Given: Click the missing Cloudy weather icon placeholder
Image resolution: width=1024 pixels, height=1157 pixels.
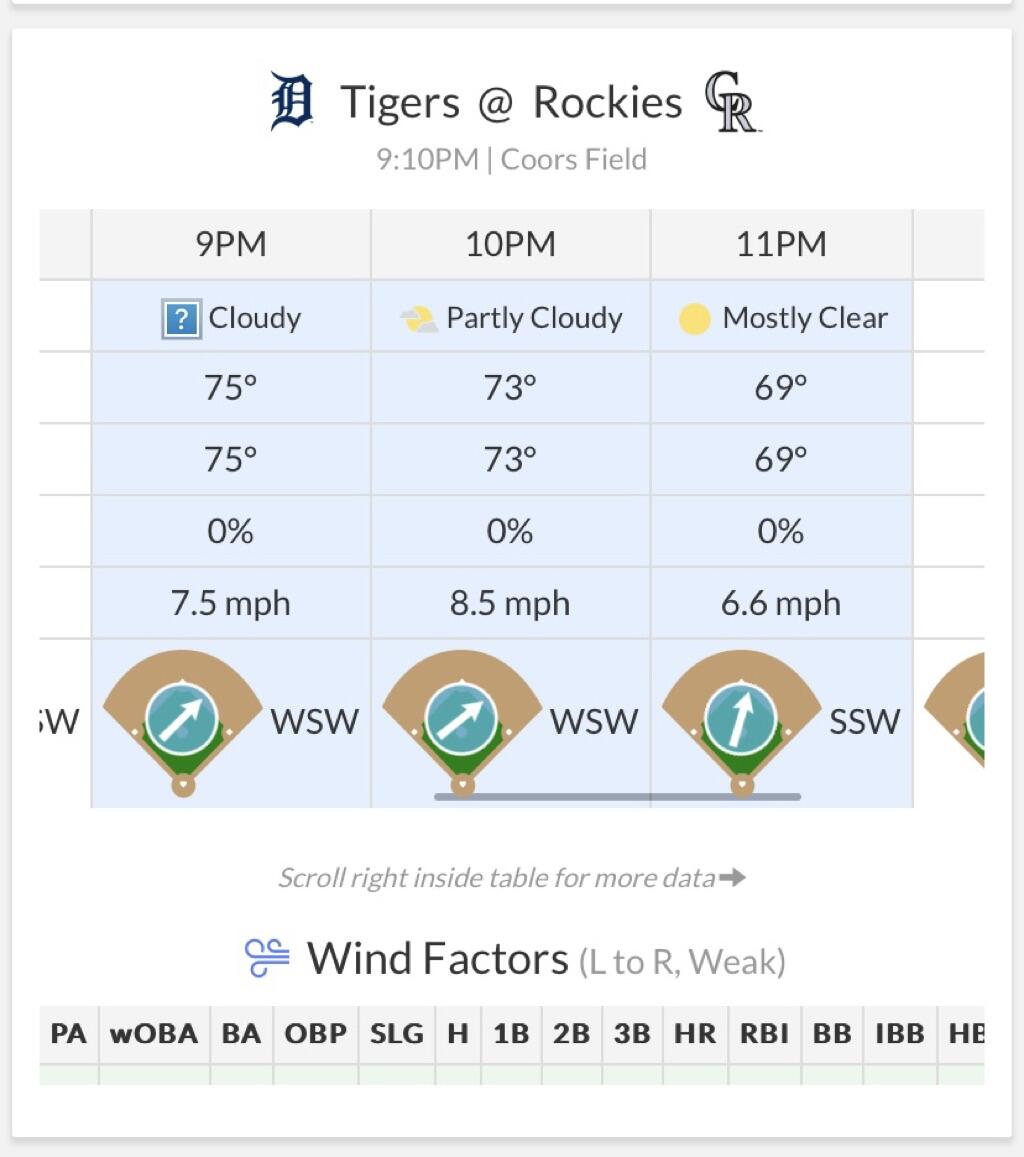Looking at the screenshot, I should pos(181,320).
